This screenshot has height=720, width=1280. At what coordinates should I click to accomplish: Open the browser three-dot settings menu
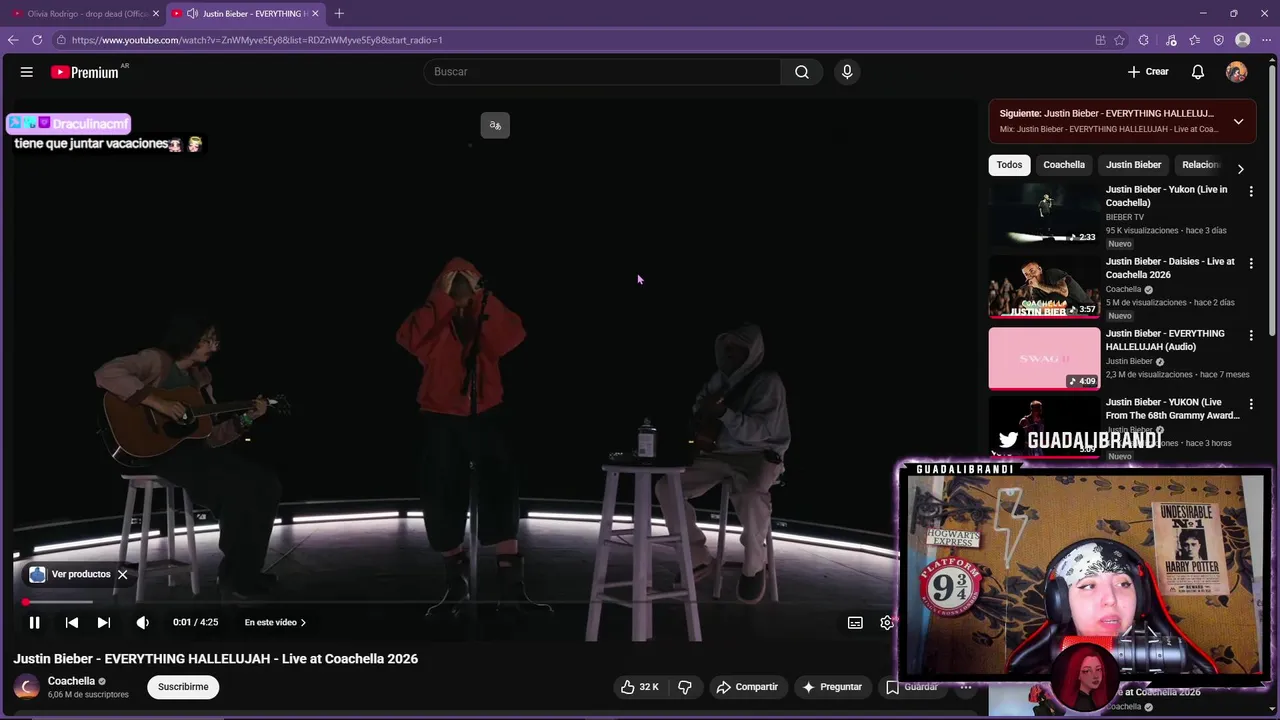tap(1267, 40)
